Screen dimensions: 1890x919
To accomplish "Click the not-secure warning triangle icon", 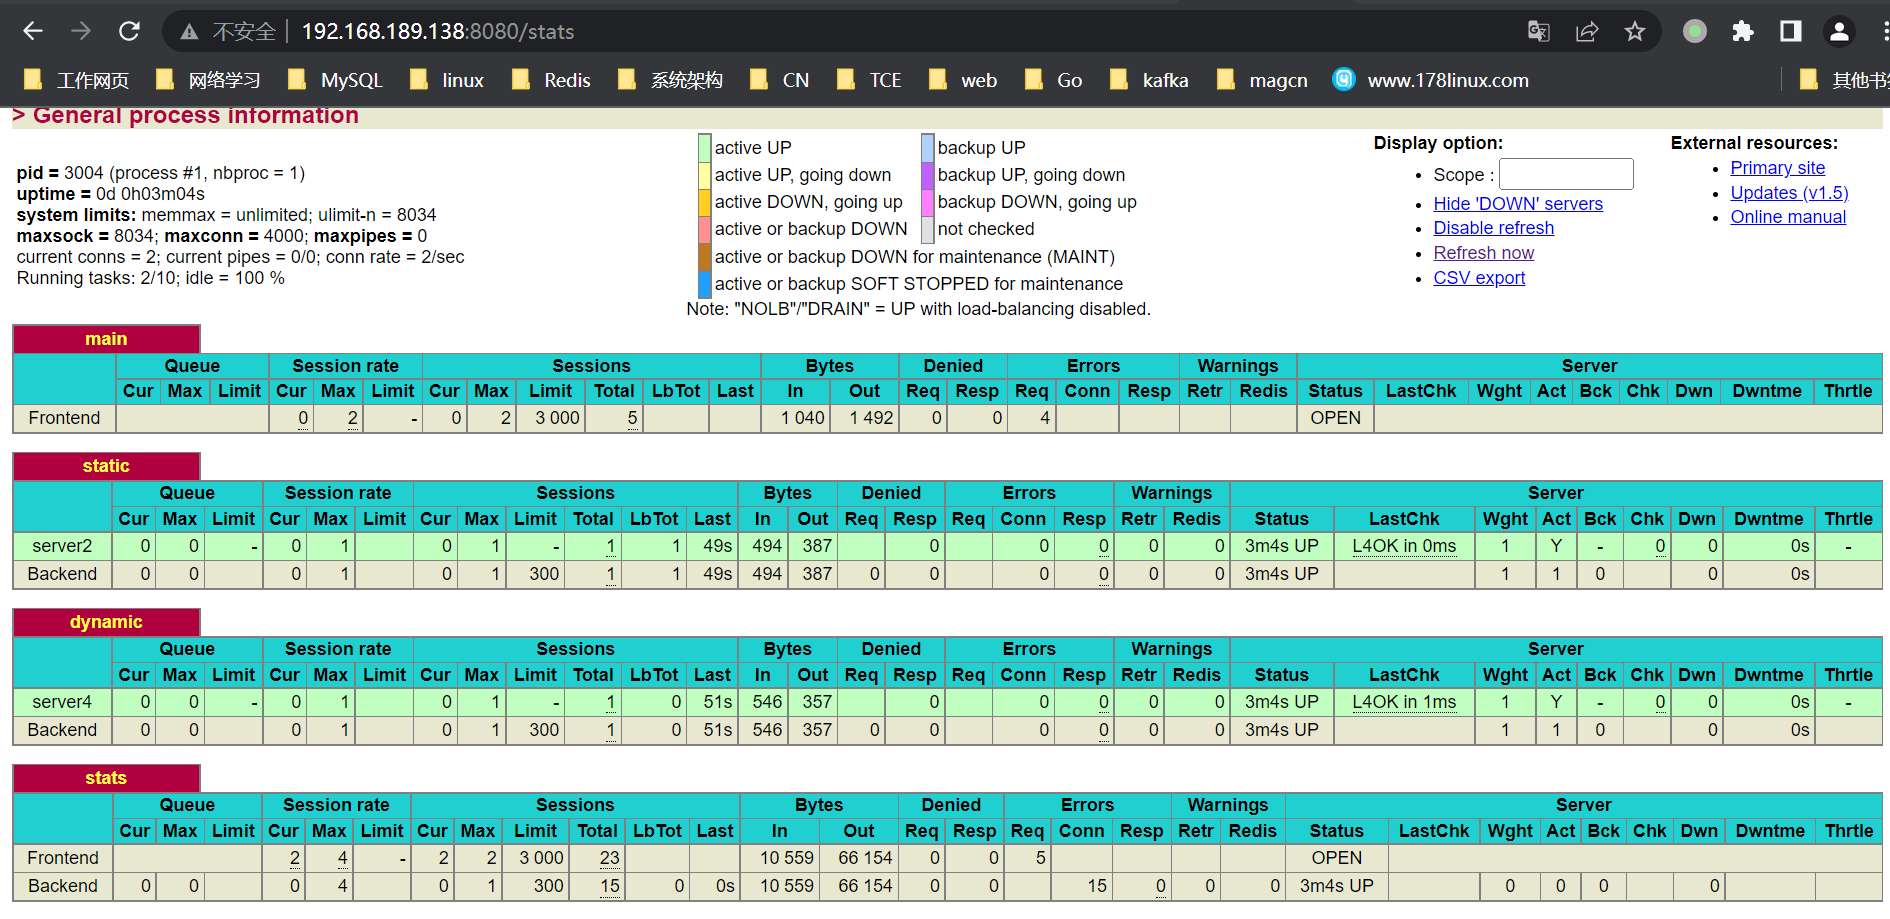I will tap(189, 32).
